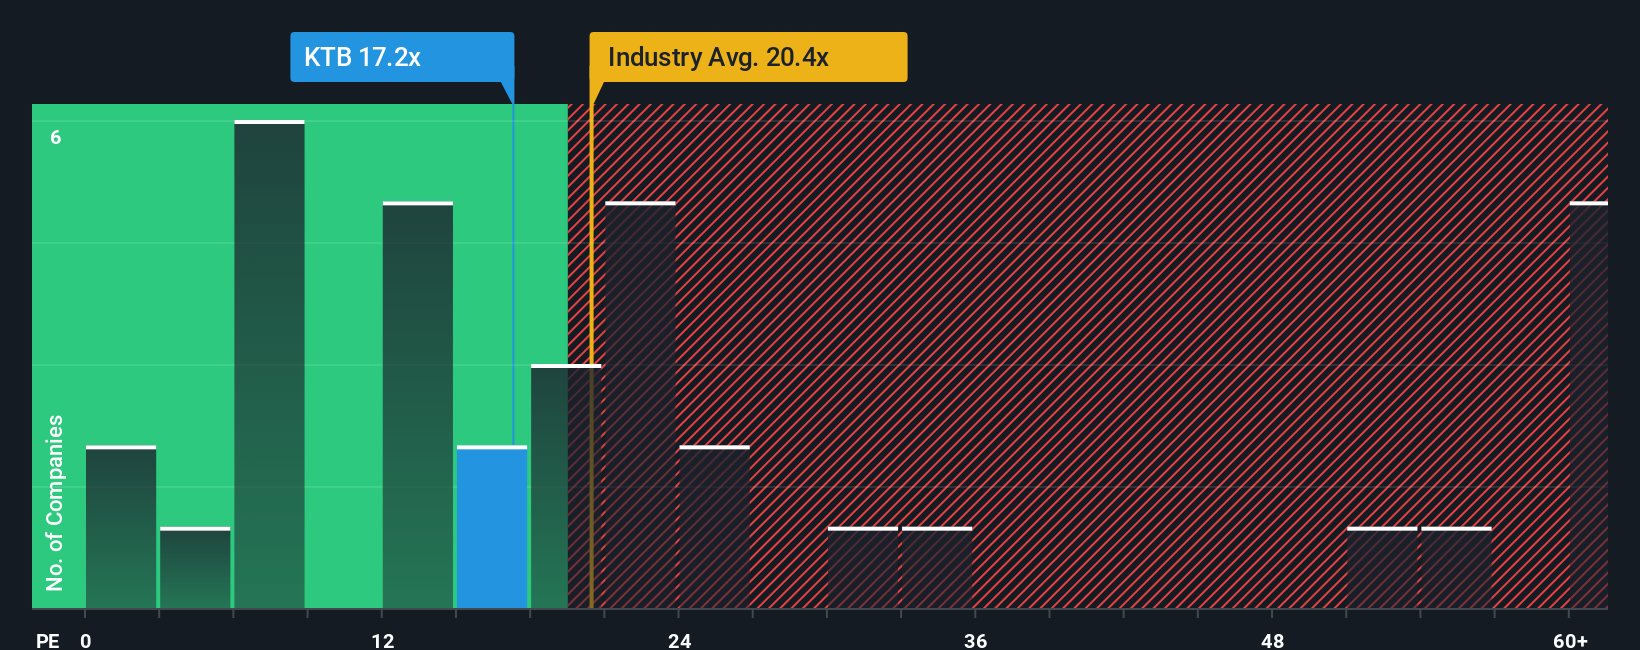Select the green bar starting at PE 12
The height and width of the screenshot is (650, 1640).
[x=418, y=405]
